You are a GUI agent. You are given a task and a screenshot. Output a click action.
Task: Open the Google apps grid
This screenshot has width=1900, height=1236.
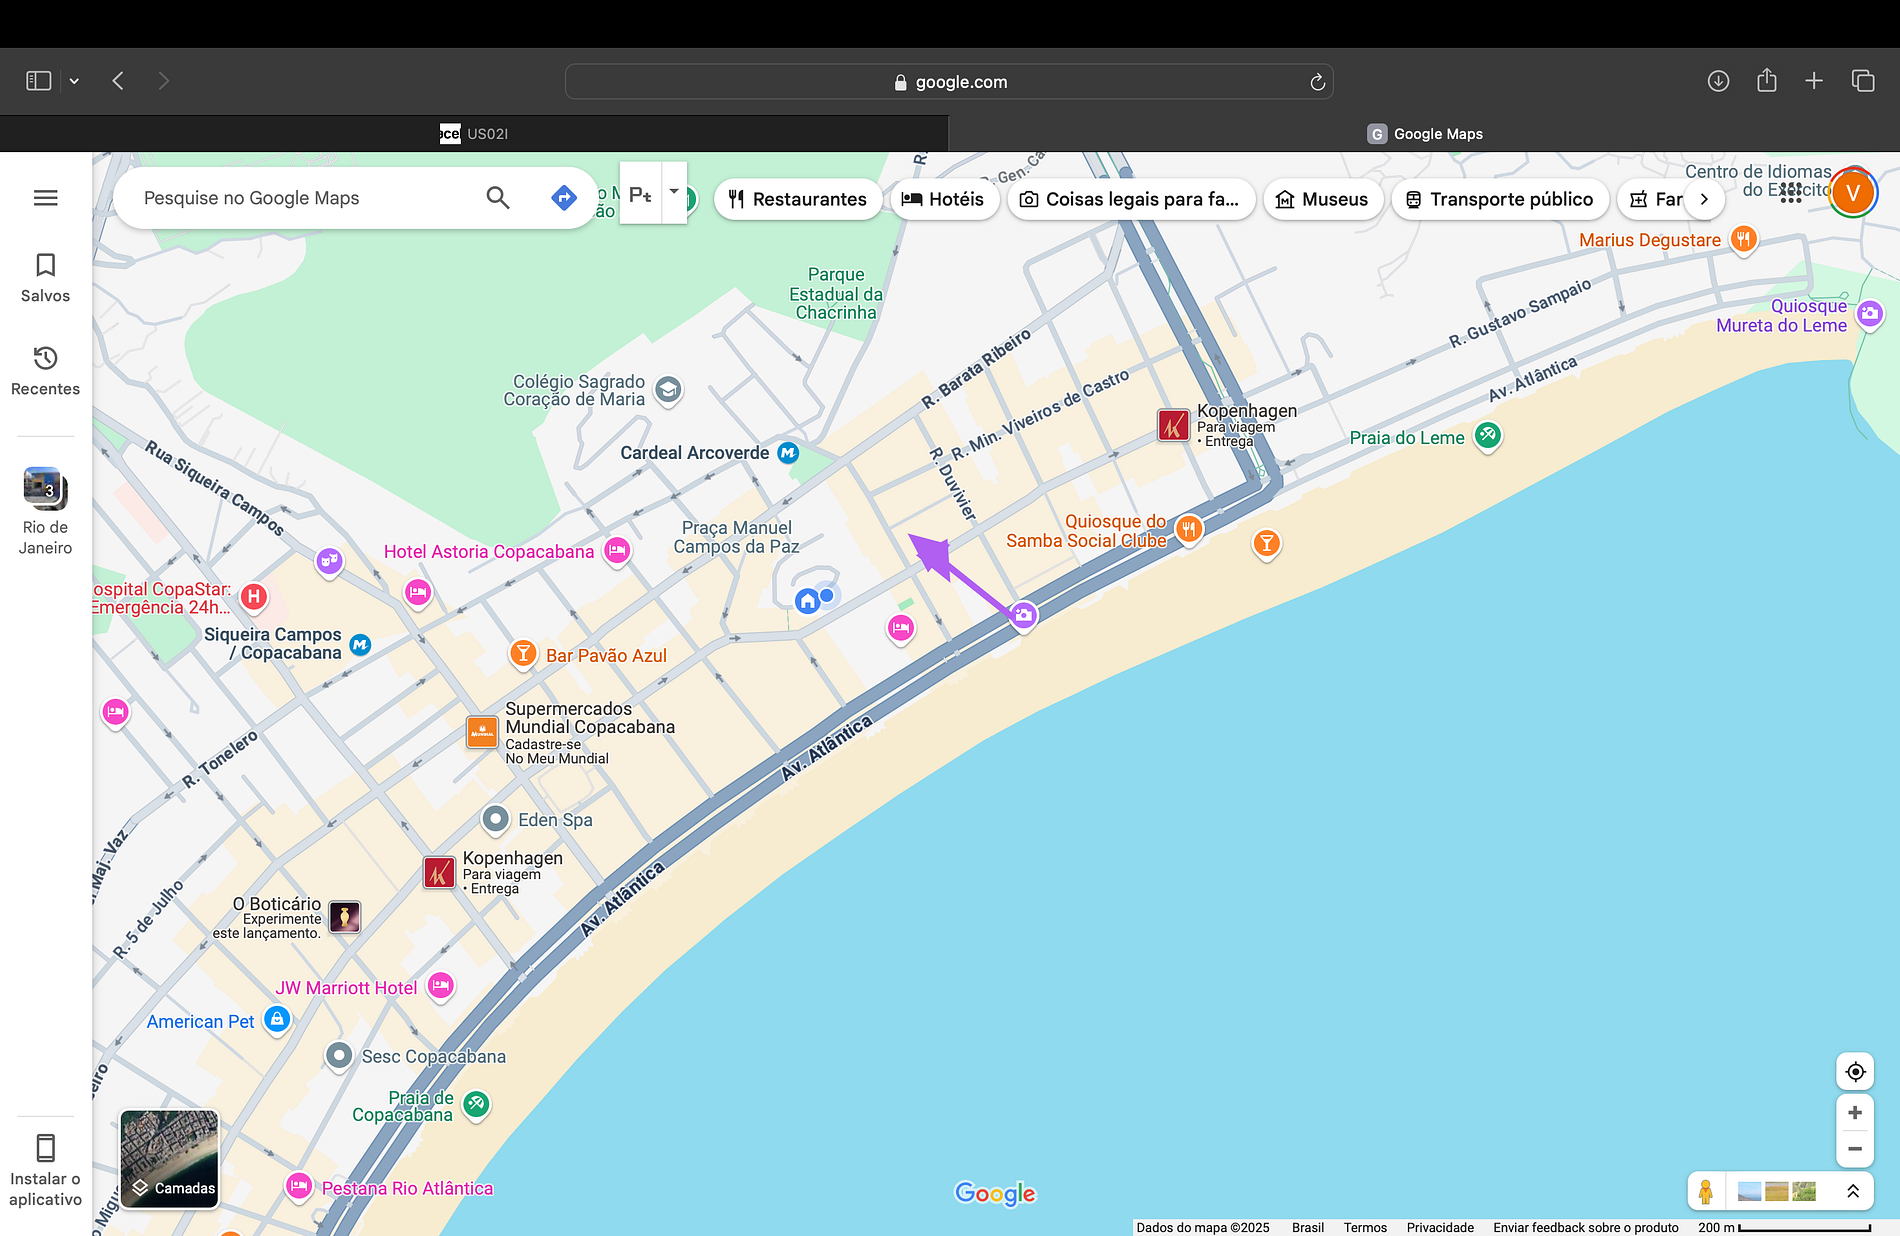pyautogui.click(x=1791, y=192)
